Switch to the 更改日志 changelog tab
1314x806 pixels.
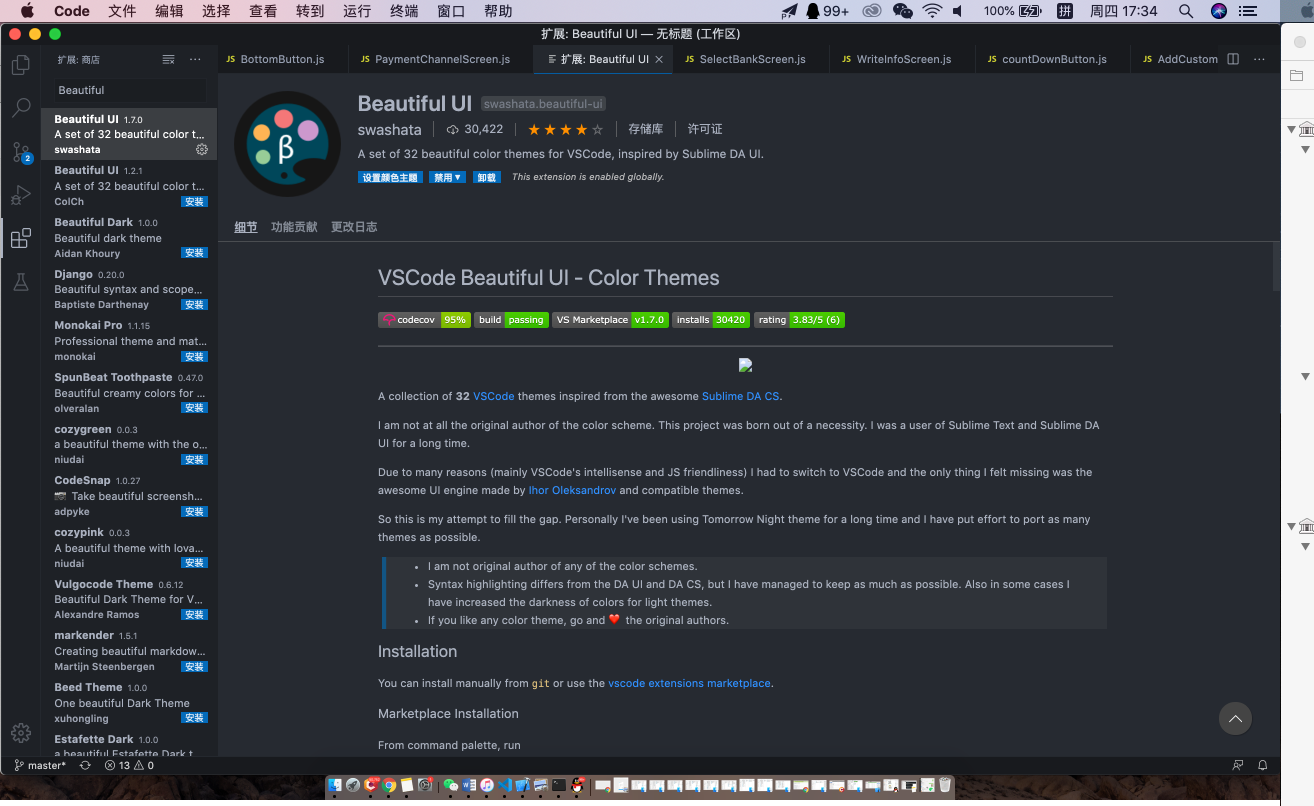click(354, 227)
